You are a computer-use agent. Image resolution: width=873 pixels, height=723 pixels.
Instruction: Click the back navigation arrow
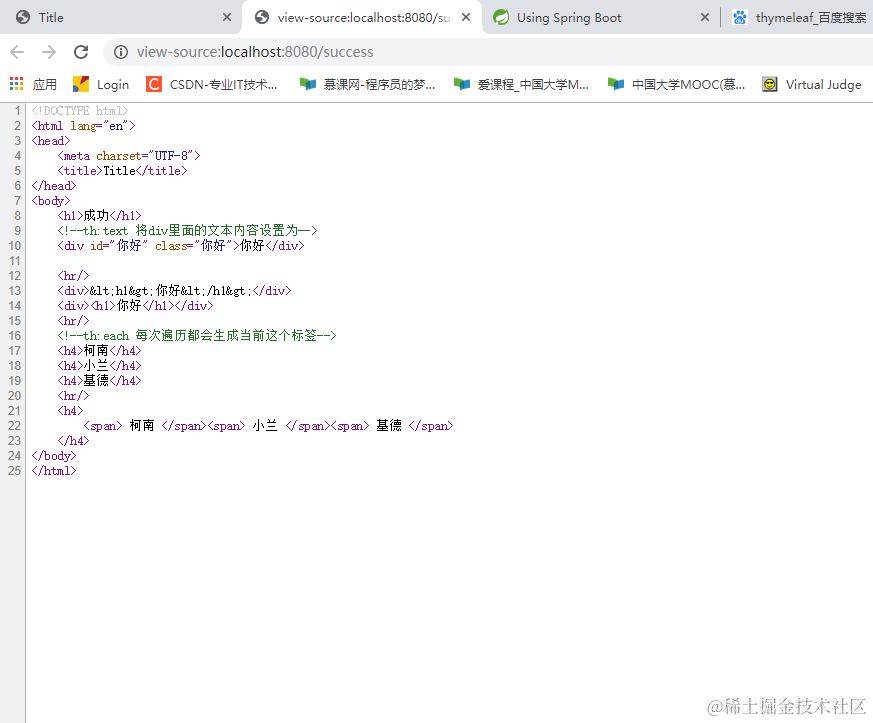pos(17,52)
